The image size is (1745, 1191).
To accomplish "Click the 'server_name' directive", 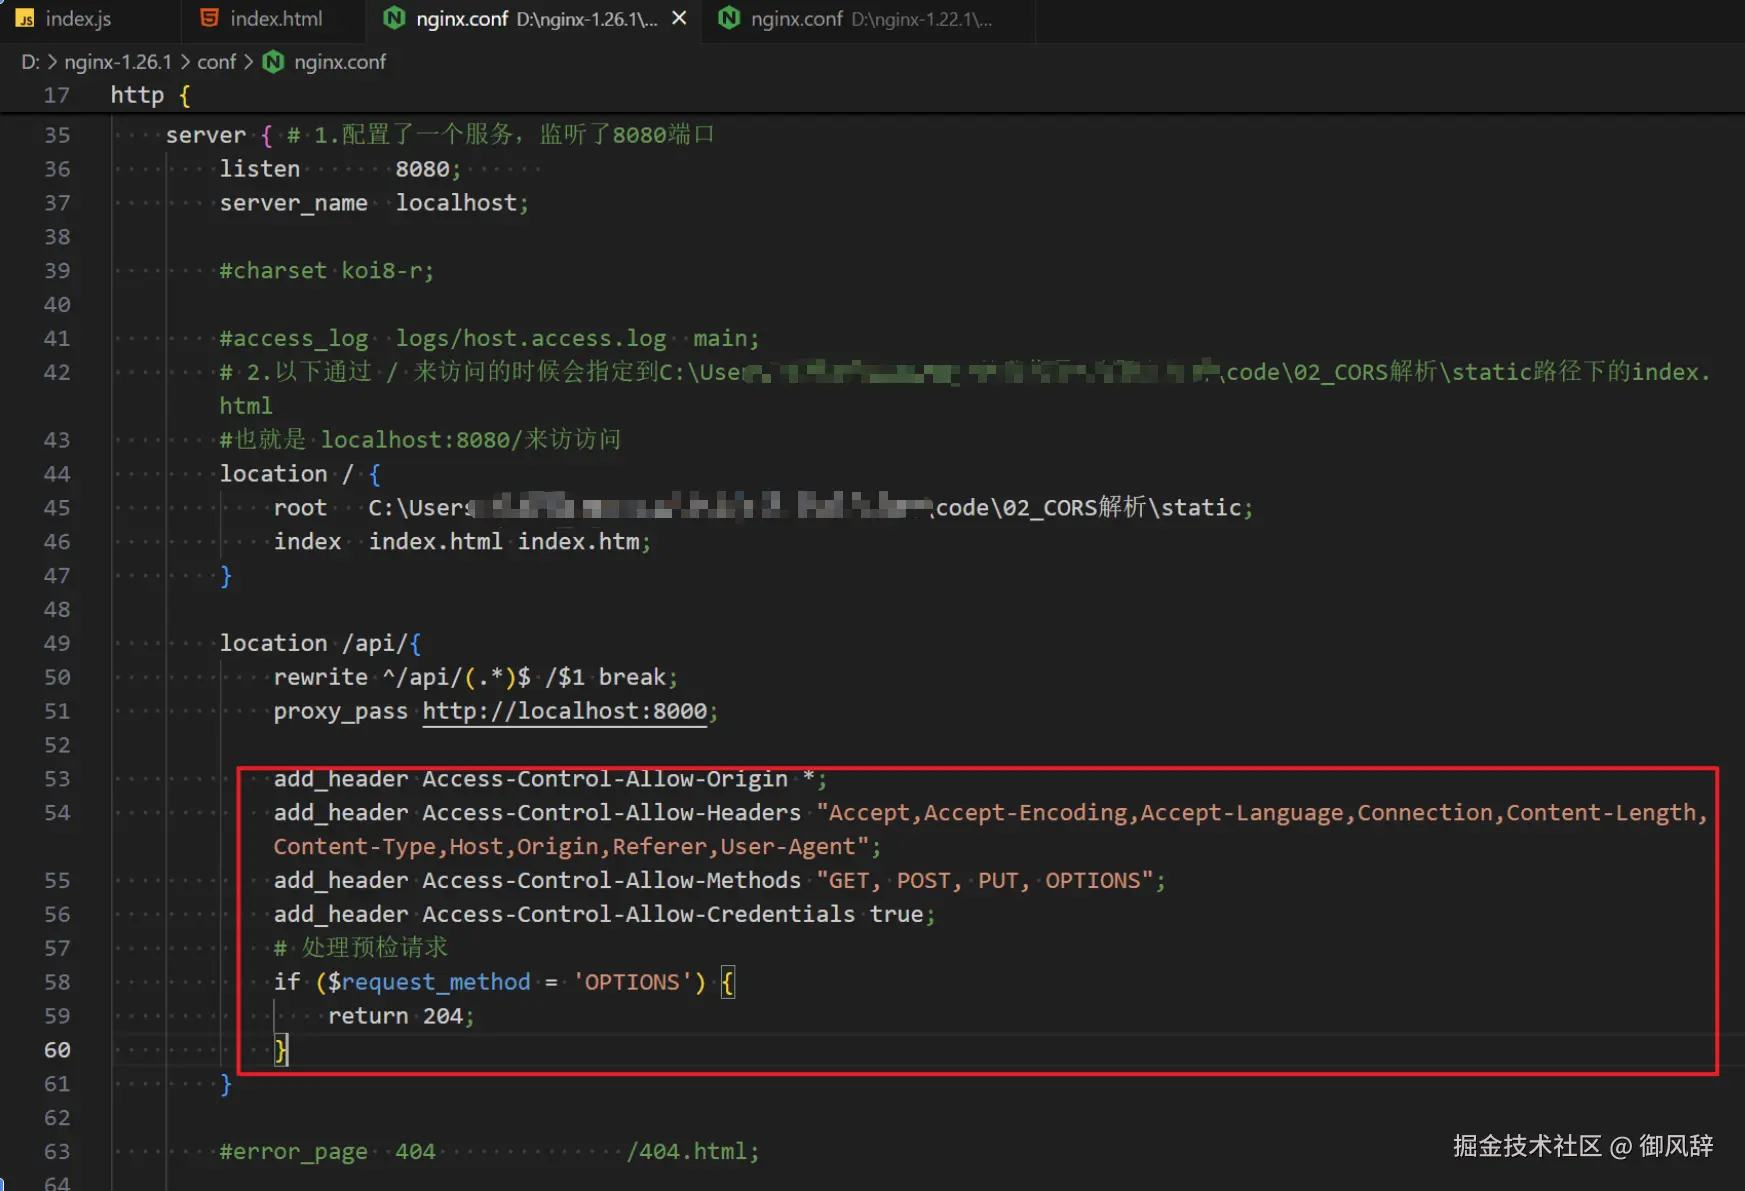I will pos(294,203).
